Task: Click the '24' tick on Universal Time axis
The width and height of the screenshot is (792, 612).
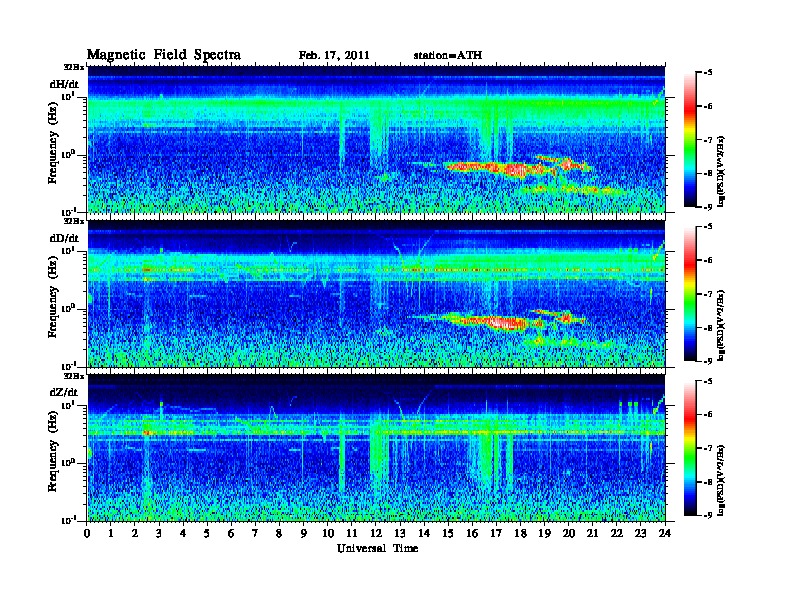Action: tap(665, 534)
